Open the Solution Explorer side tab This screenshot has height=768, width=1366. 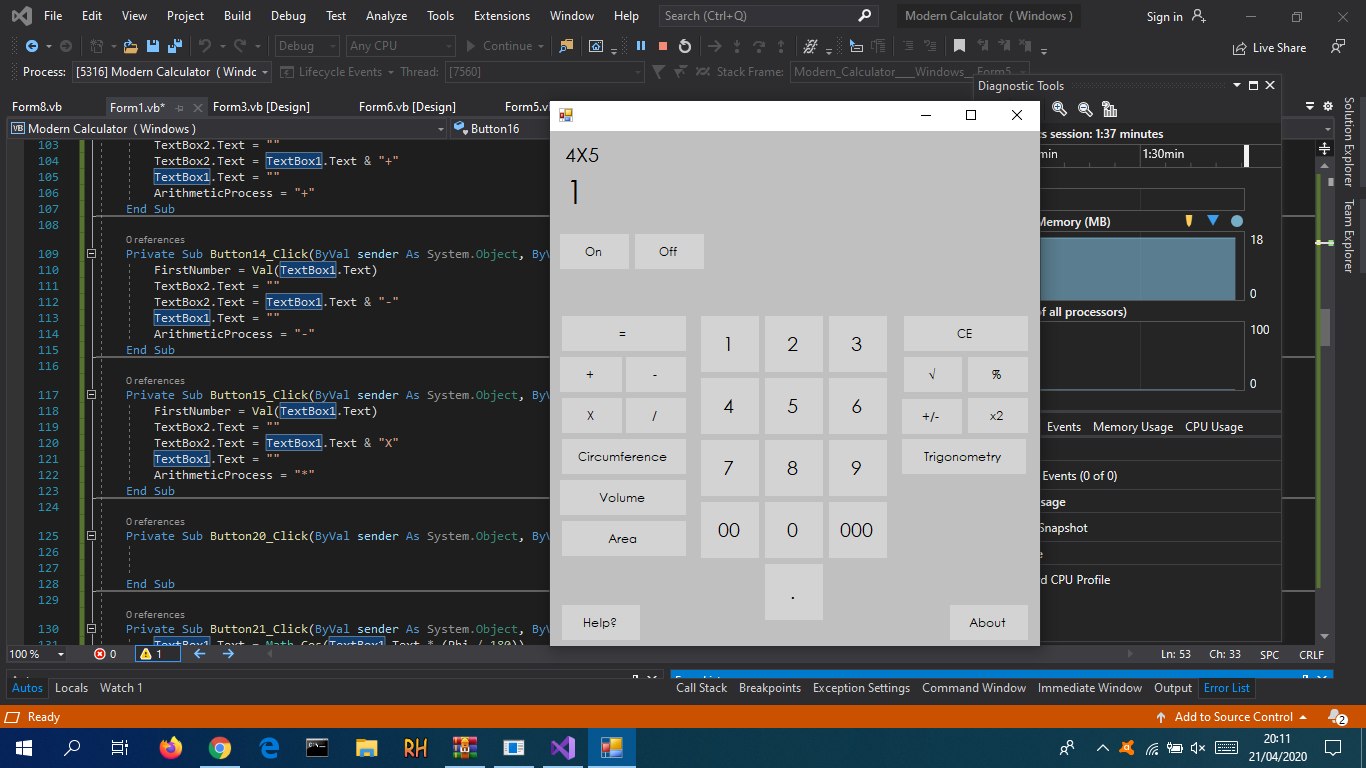tap(1348, 142)
